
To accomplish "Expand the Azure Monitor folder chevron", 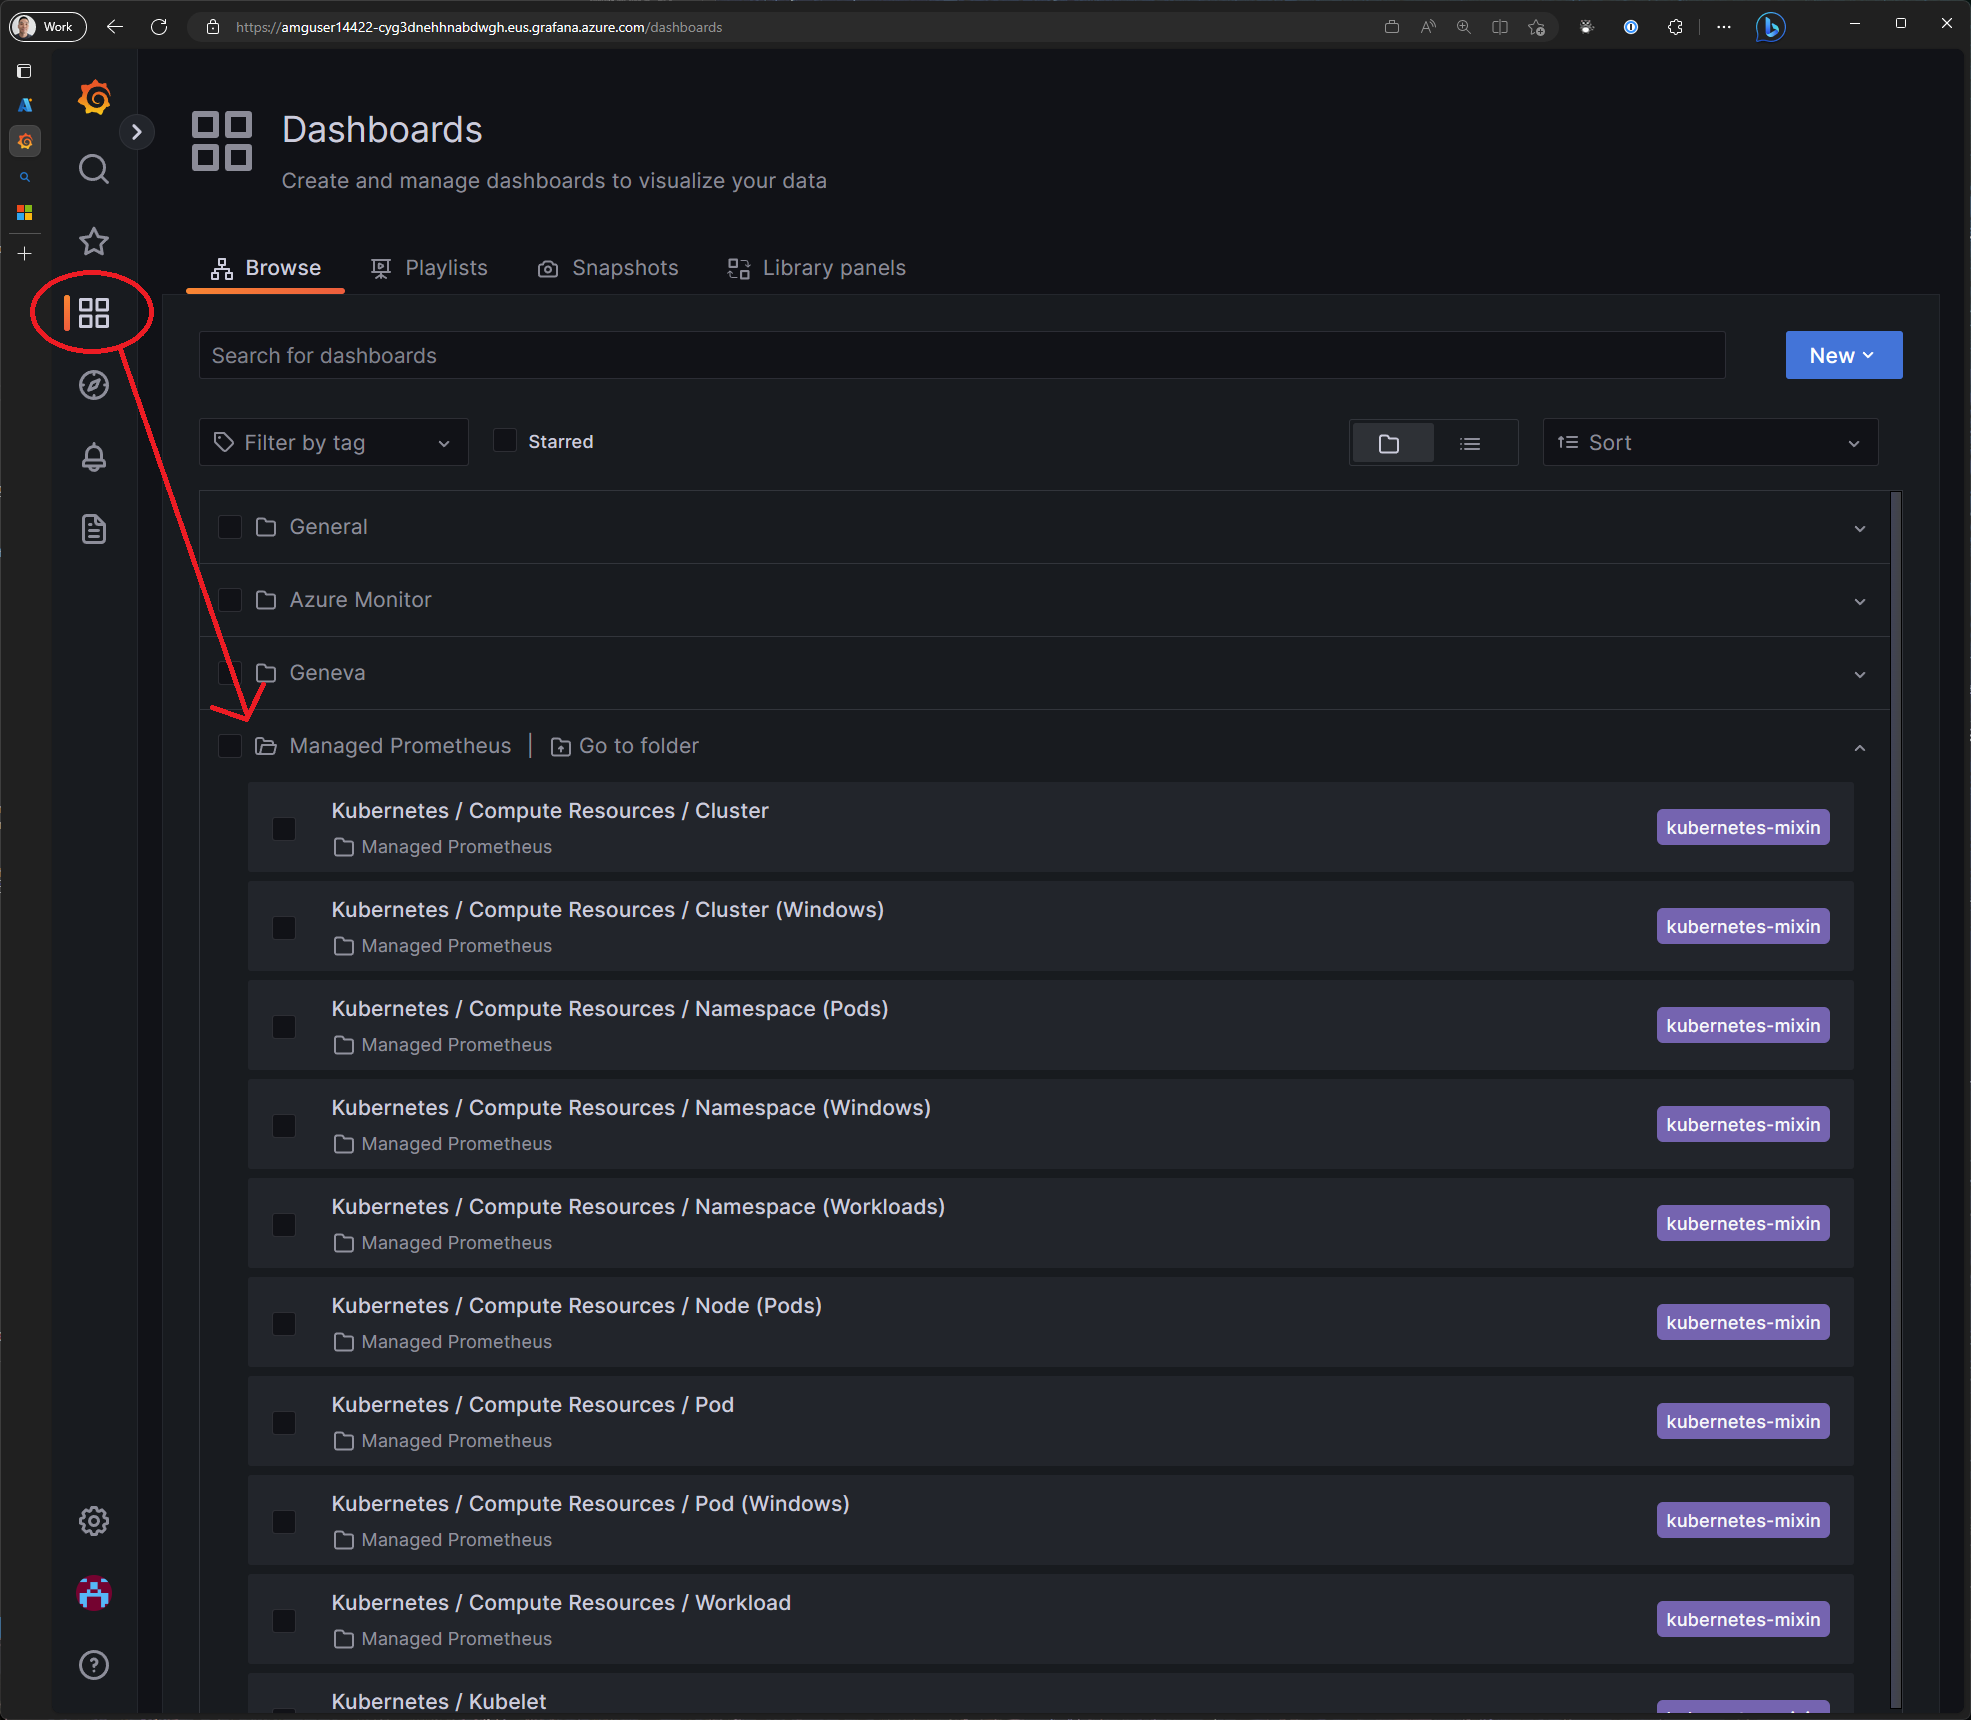I will [1860, 601].
